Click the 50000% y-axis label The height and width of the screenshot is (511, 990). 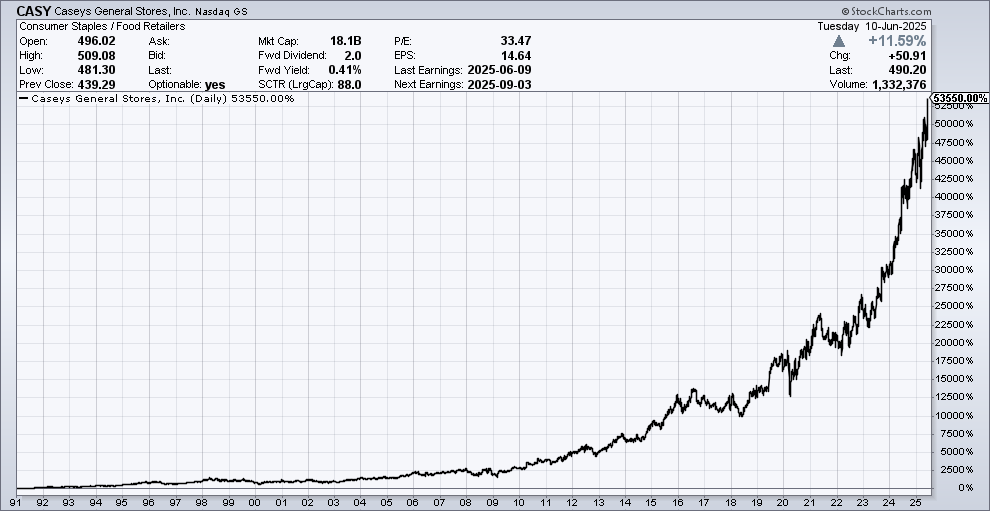(955, 124)
